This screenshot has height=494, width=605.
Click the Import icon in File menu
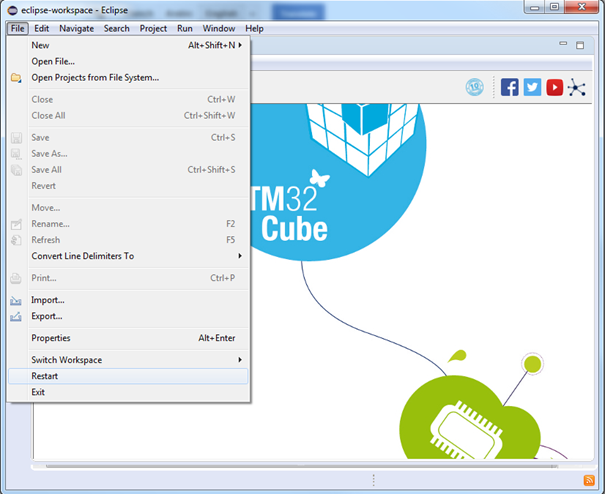click(16, 300)
